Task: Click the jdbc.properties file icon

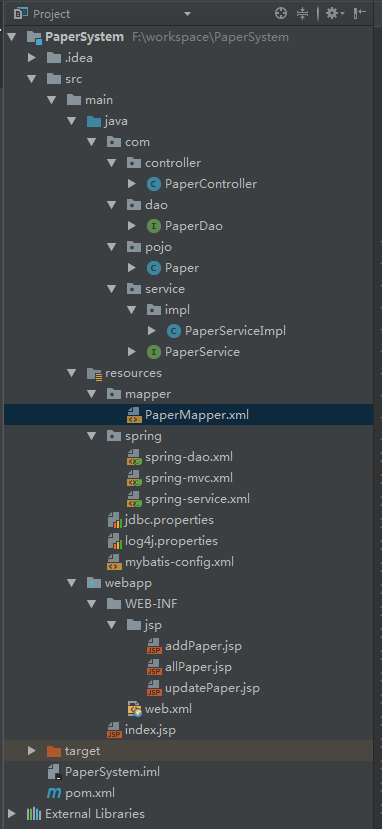Action: tap(115, 520)
